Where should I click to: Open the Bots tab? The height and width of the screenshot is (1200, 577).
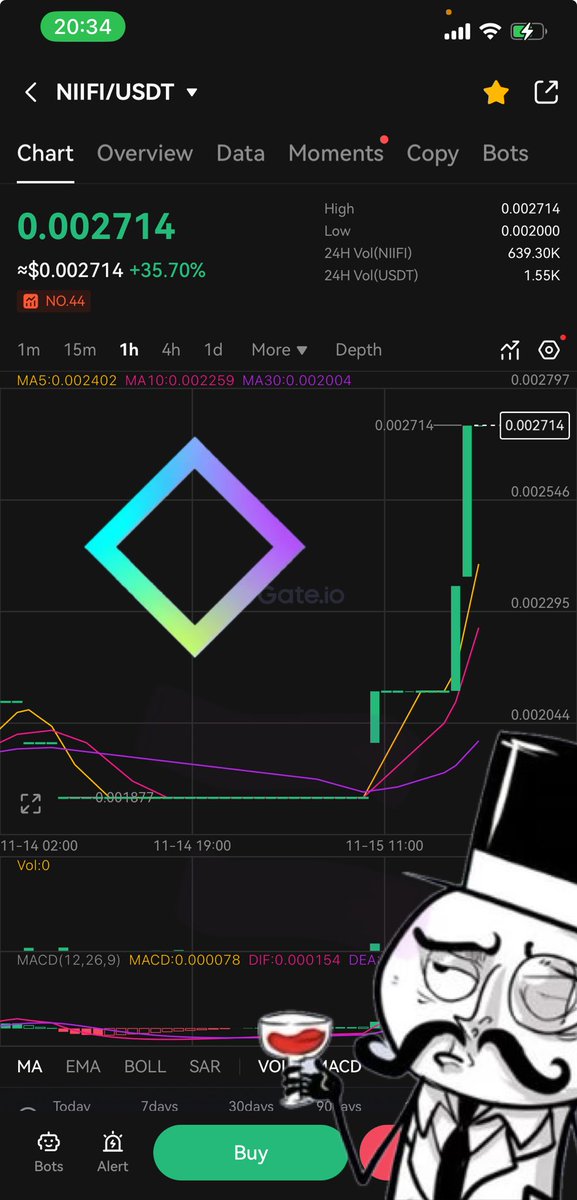click(505, 153)
